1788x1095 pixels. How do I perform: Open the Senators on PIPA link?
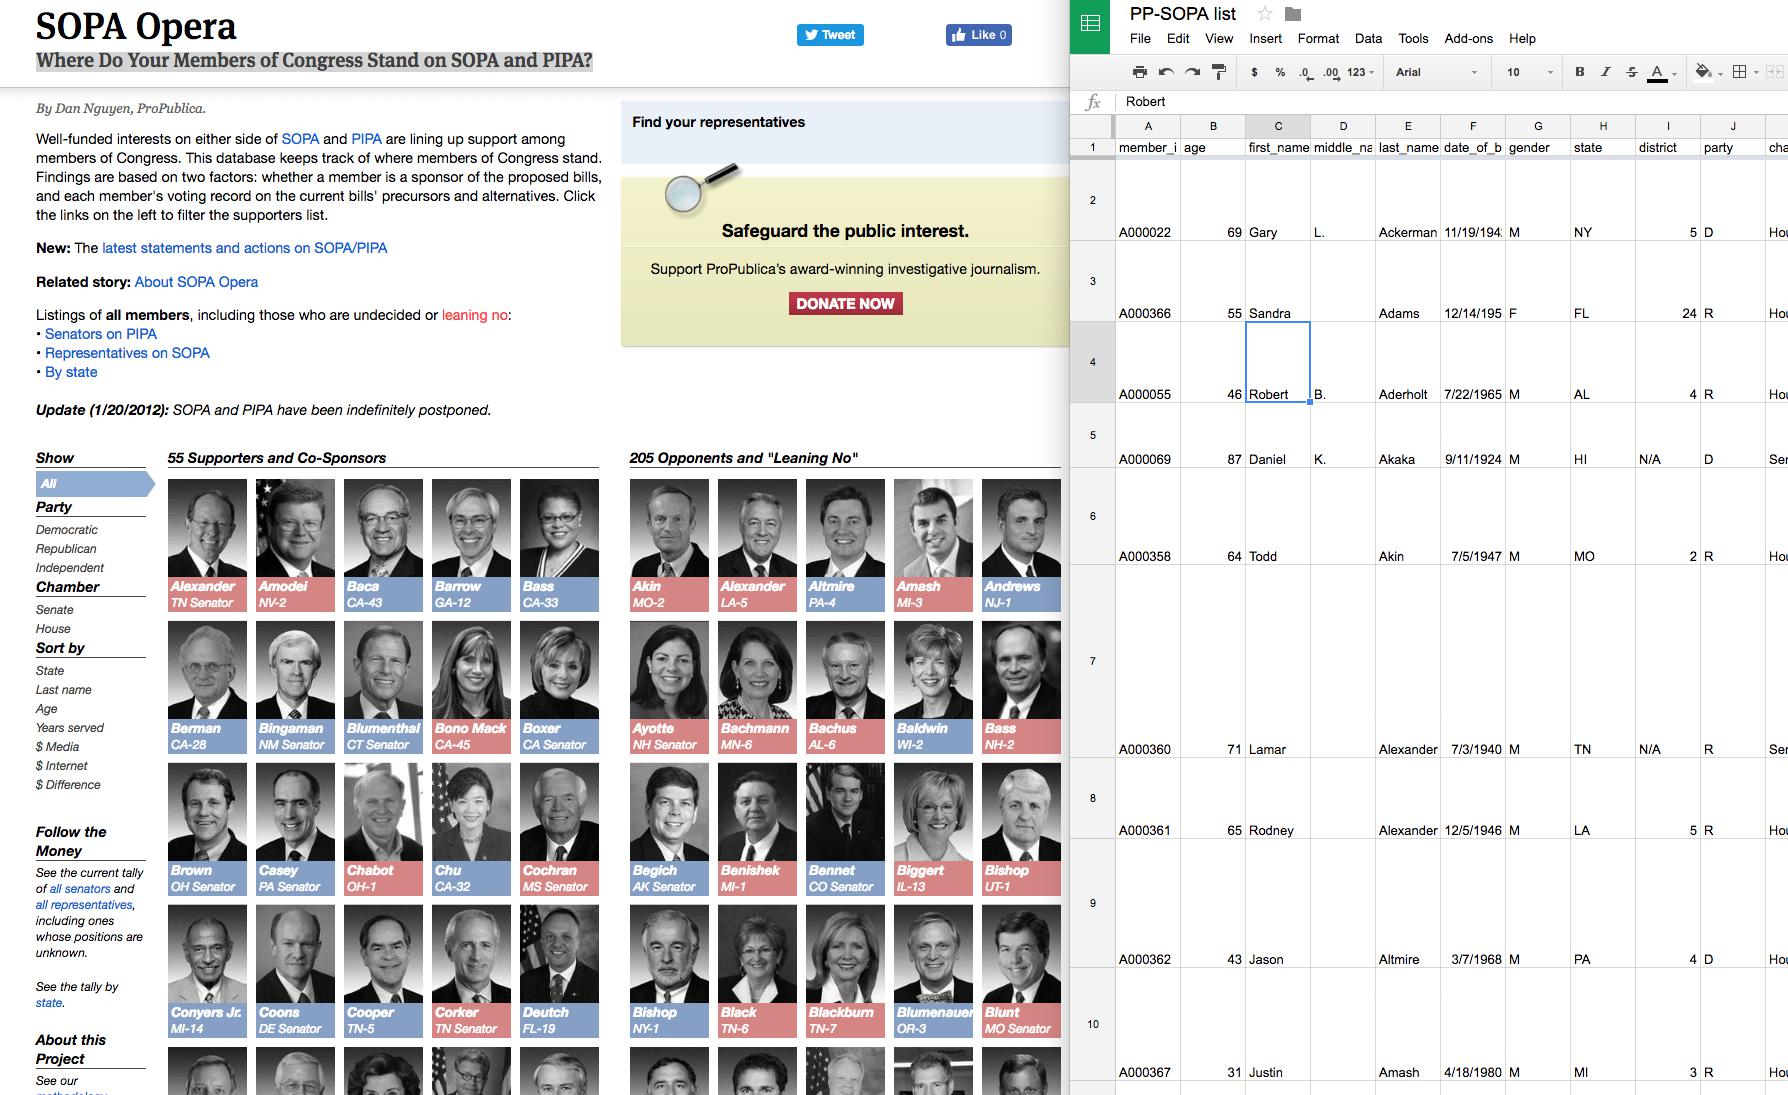[101, 334]
